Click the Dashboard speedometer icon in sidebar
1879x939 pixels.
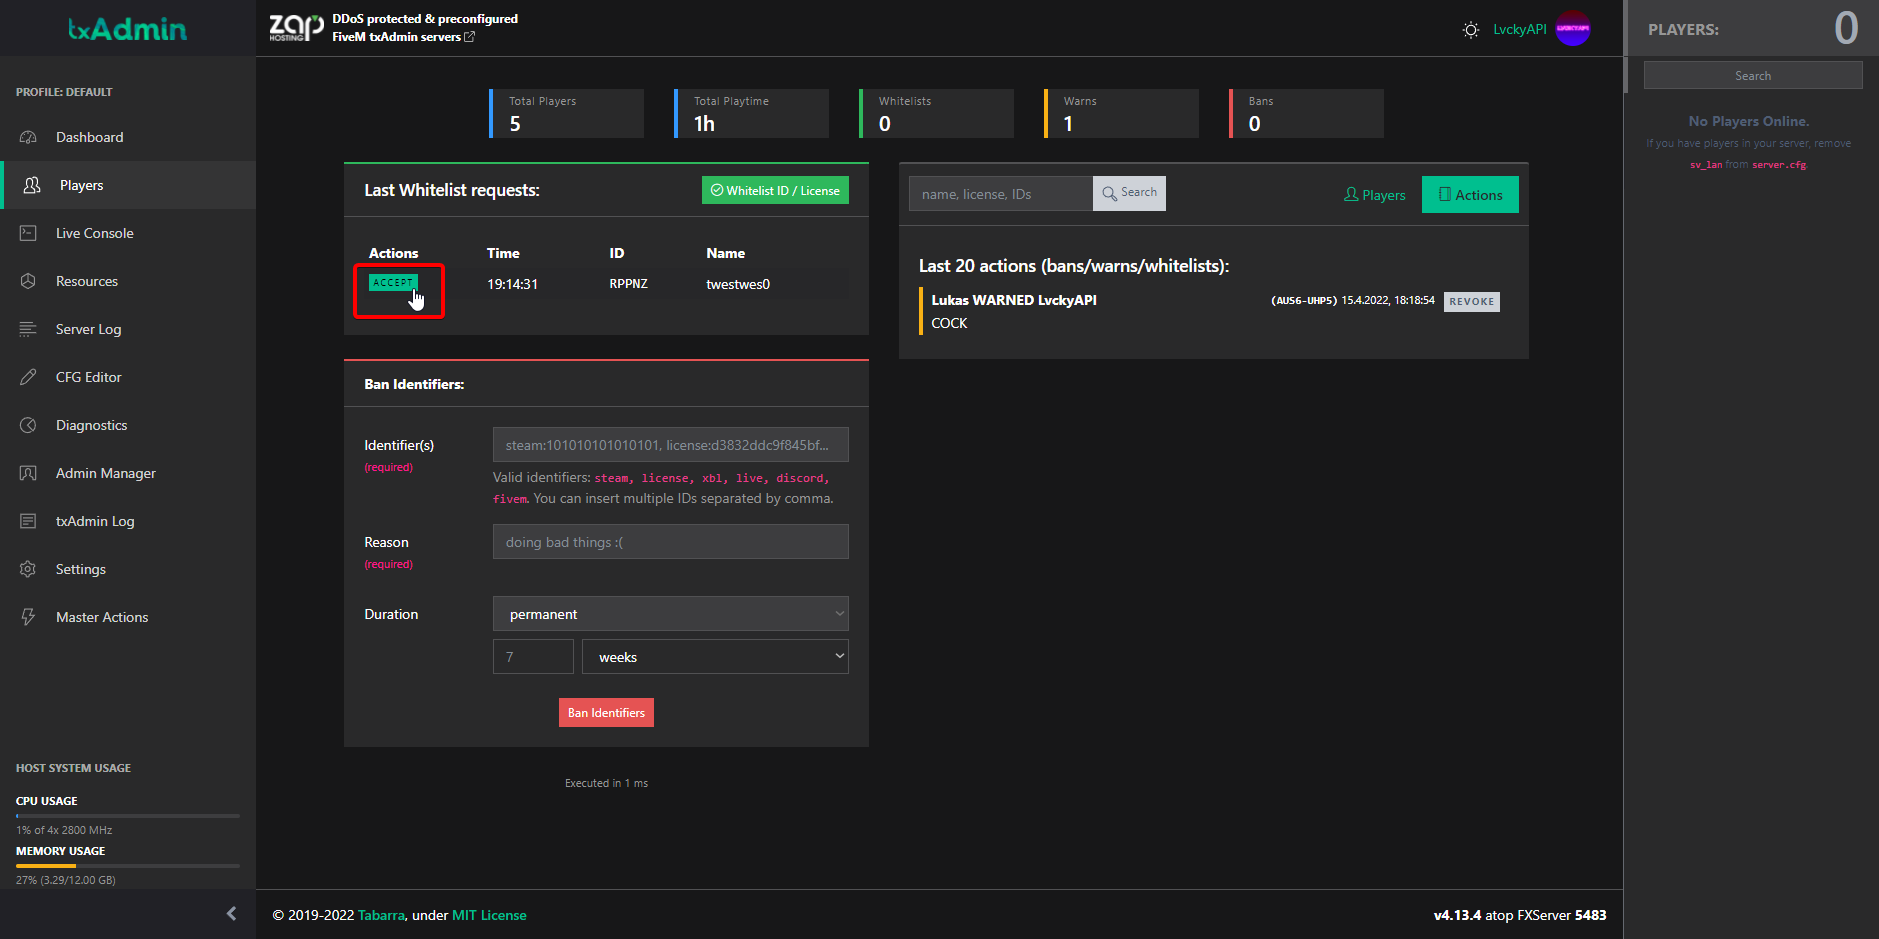(28, 137)
